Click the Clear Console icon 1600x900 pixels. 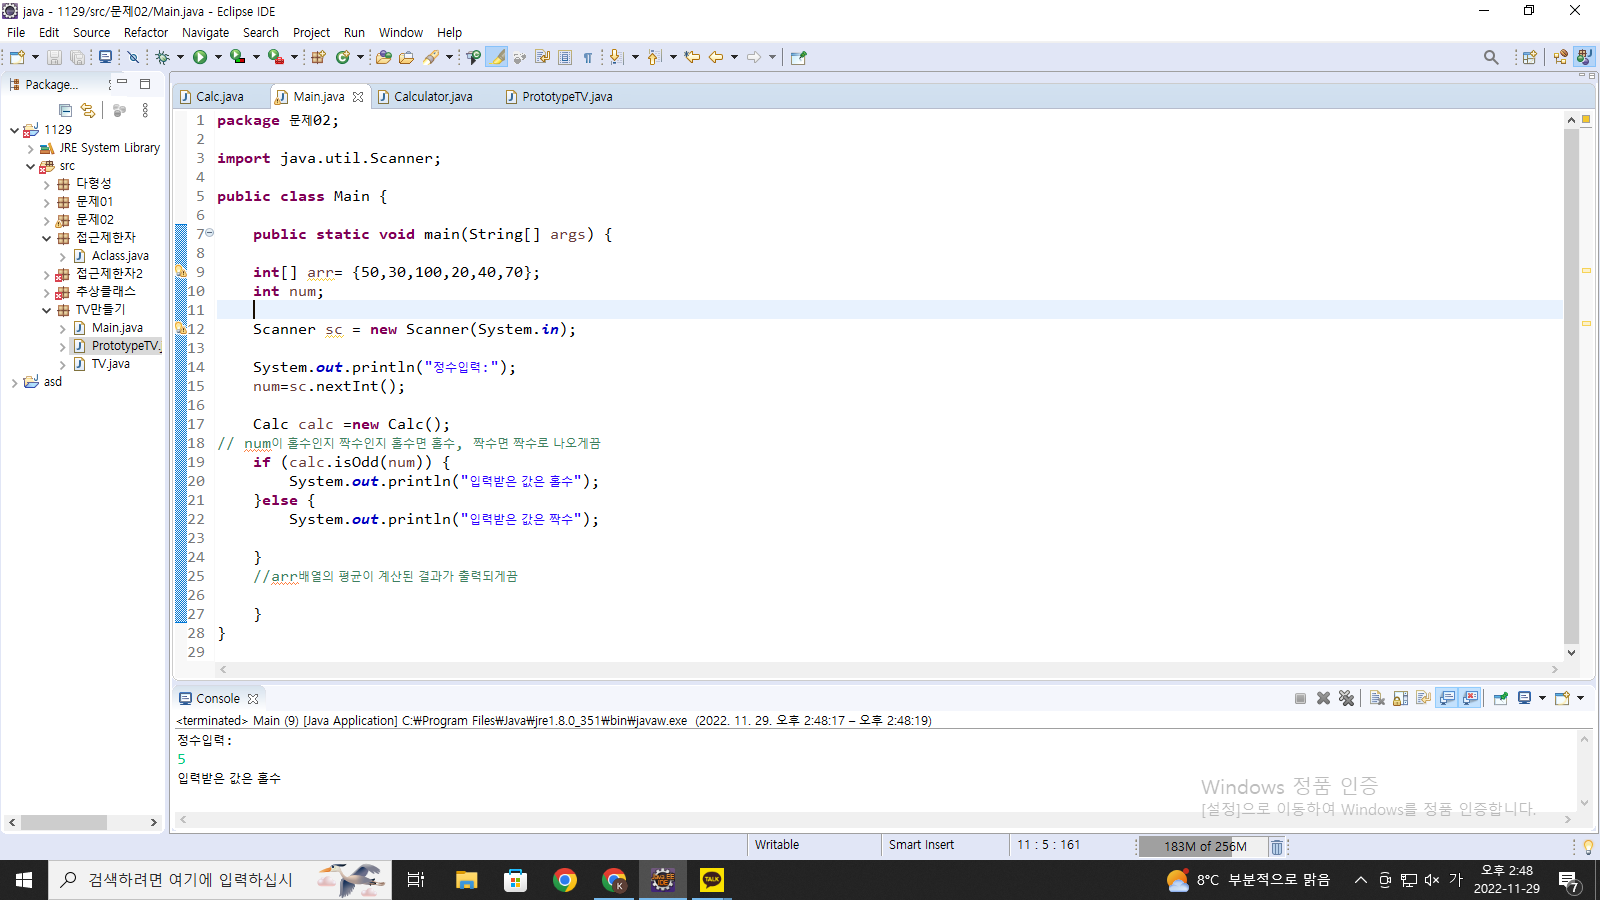(x=1377, y=698)
